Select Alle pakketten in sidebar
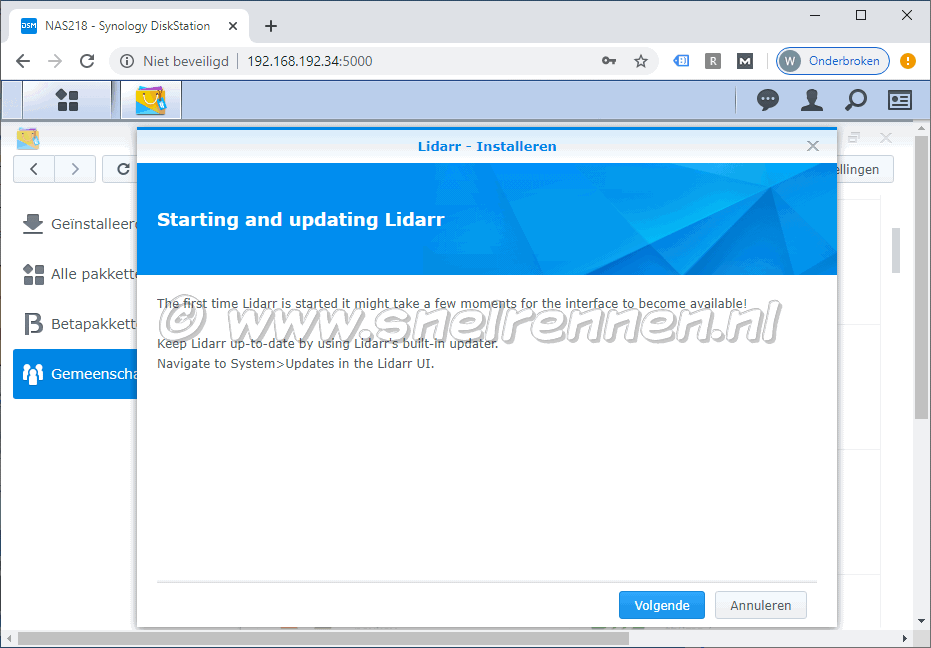The height and width of the screenshot is (648, 931). pyautogui.click(x=75, y=274)
